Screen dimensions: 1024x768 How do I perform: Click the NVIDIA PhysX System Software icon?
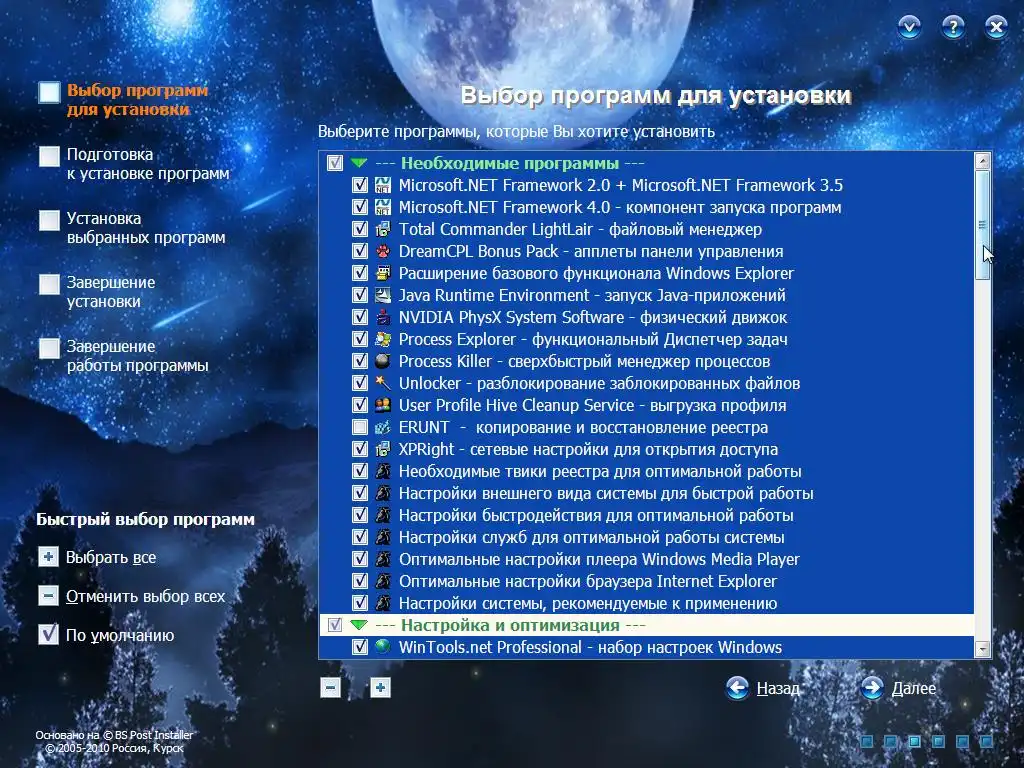tap(383, 317)
